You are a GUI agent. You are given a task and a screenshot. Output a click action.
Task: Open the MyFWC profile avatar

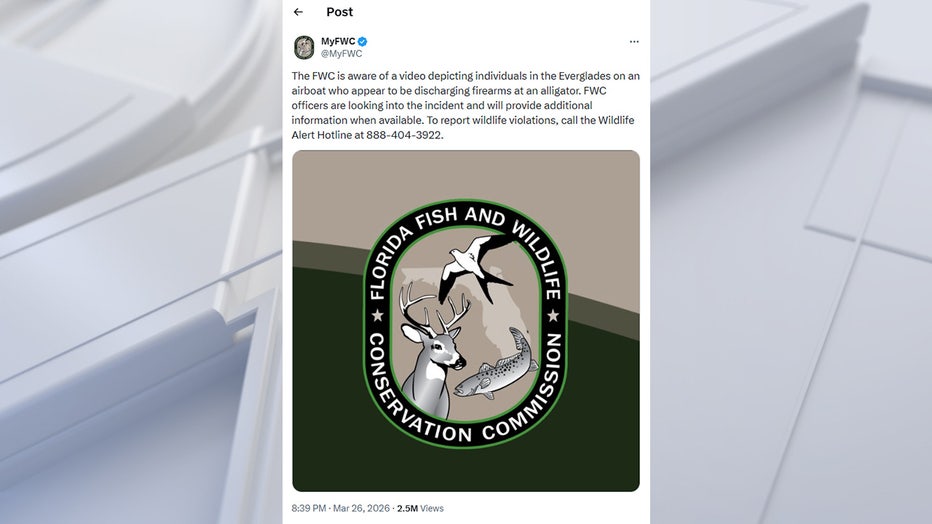tap(304, 48)
